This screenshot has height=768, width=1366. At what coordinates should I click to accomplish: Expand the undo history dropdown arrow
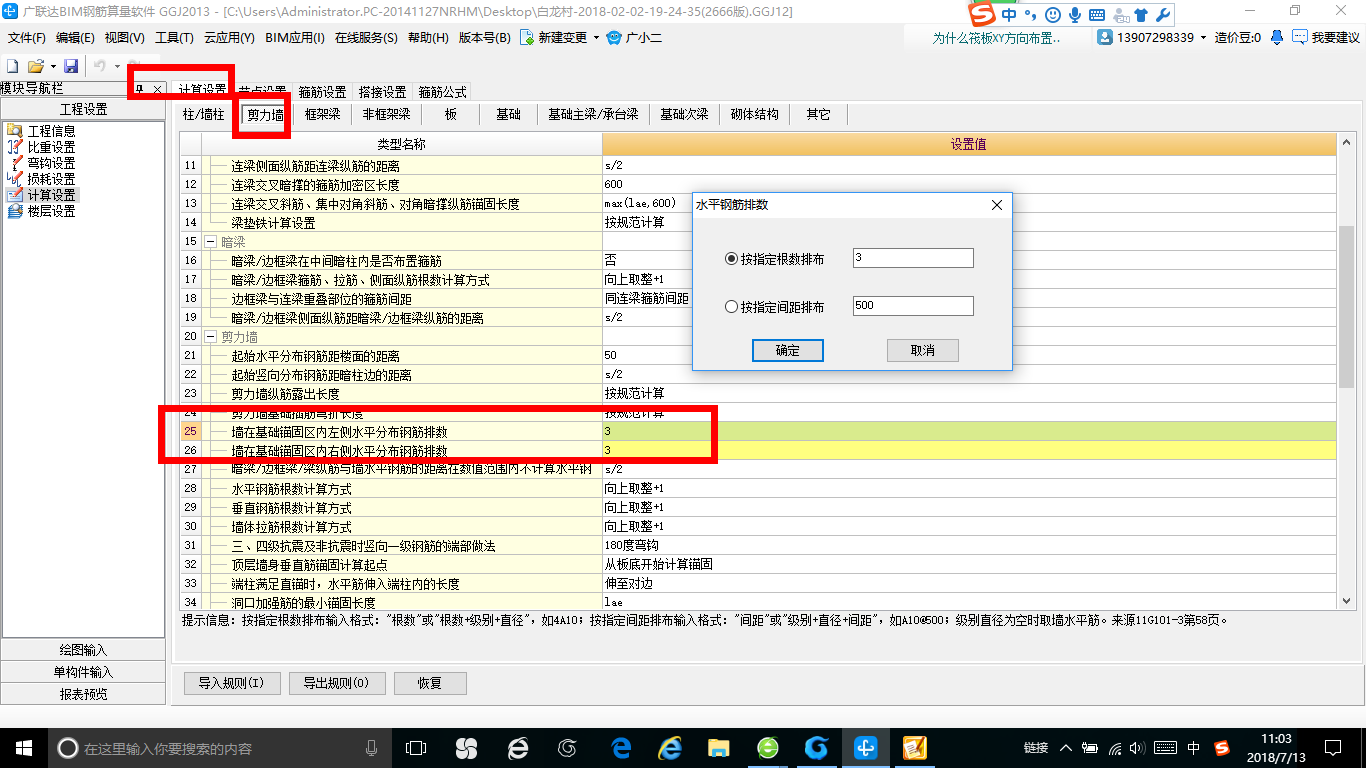click(x=116, y=66)
